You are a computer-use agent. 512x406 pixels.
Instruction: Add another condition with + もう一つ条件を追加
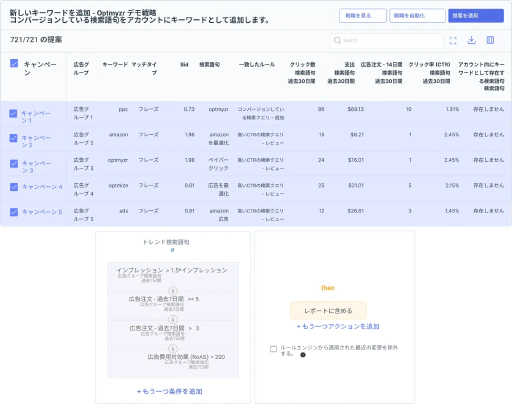170,391
